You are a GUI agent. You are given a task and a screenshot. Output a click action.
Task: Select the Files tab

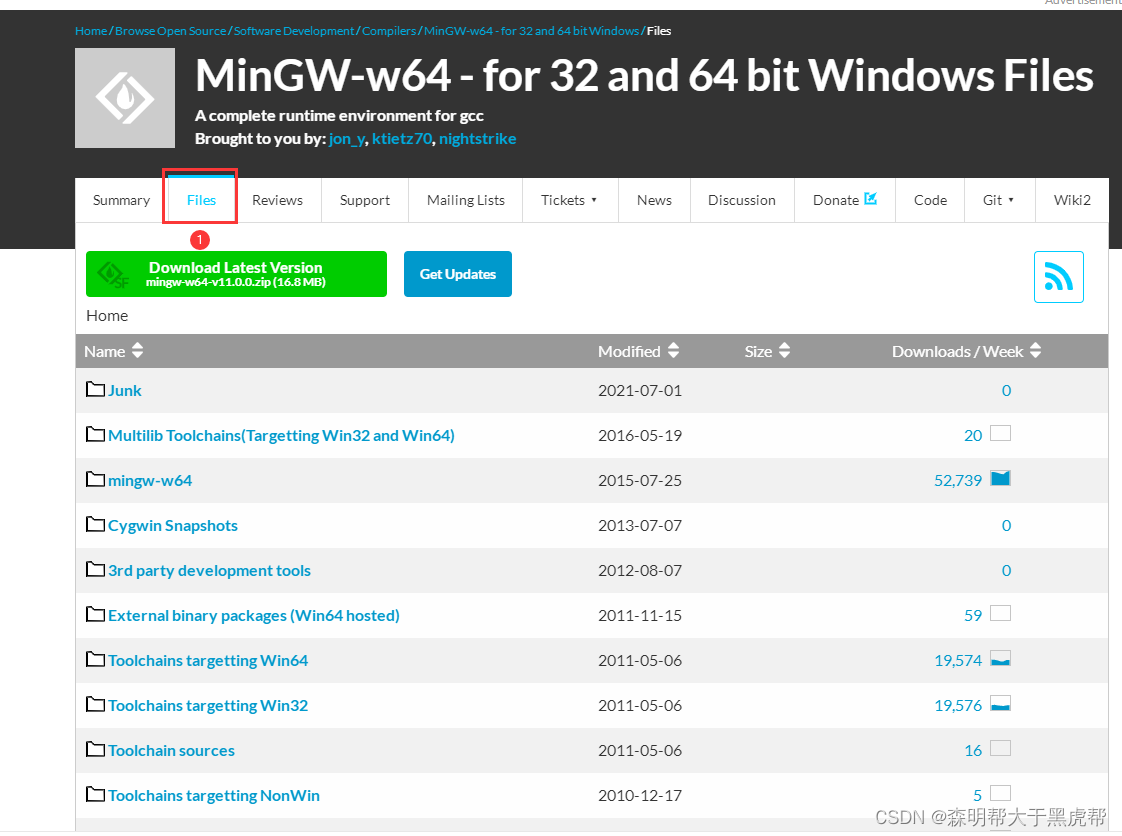(x=201, y=200)
